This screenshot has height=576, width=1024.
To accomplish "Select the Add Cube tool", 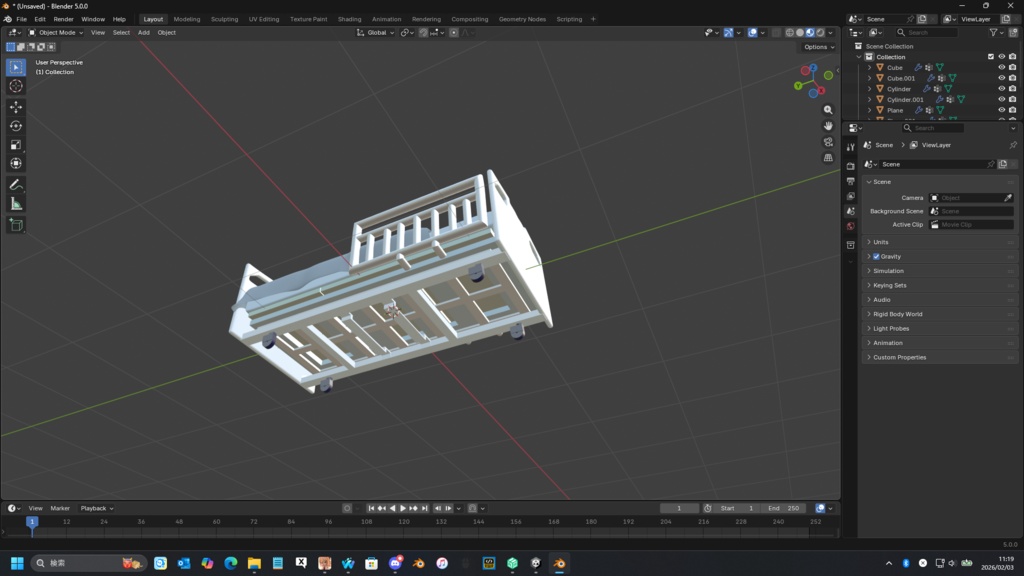I will coord(16,225).
